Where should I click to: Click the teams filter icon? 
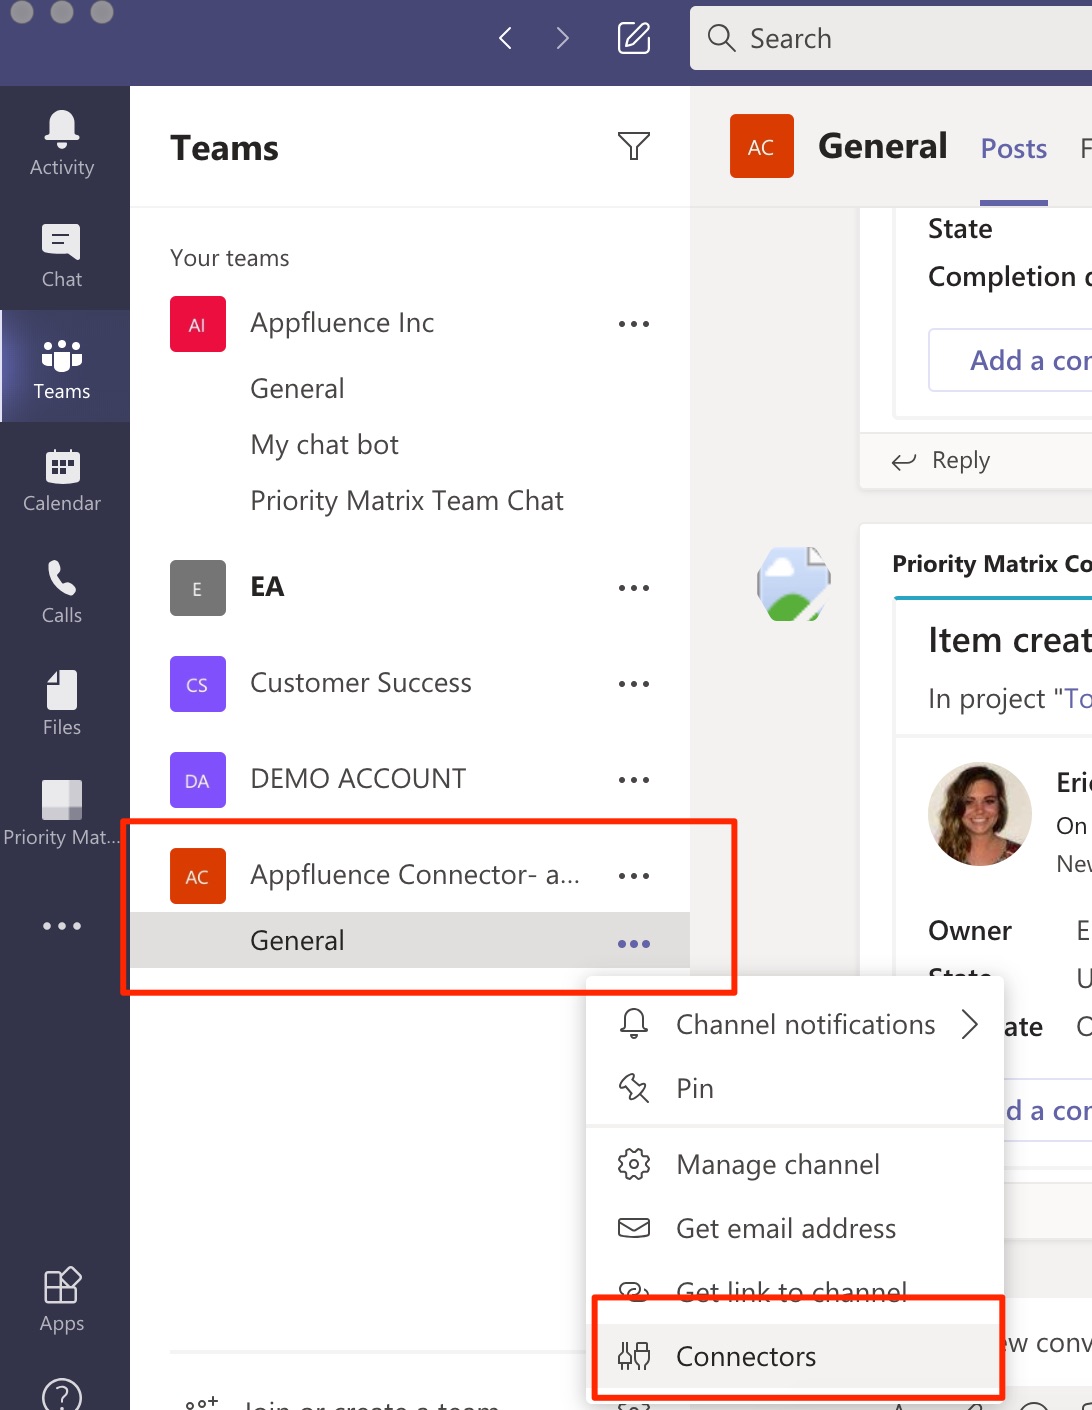(634, 146)
